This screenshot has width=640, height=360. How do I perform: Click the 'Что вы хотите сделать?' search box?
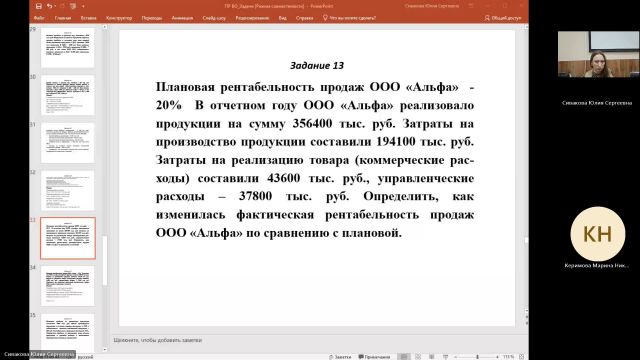pos(349,18)
